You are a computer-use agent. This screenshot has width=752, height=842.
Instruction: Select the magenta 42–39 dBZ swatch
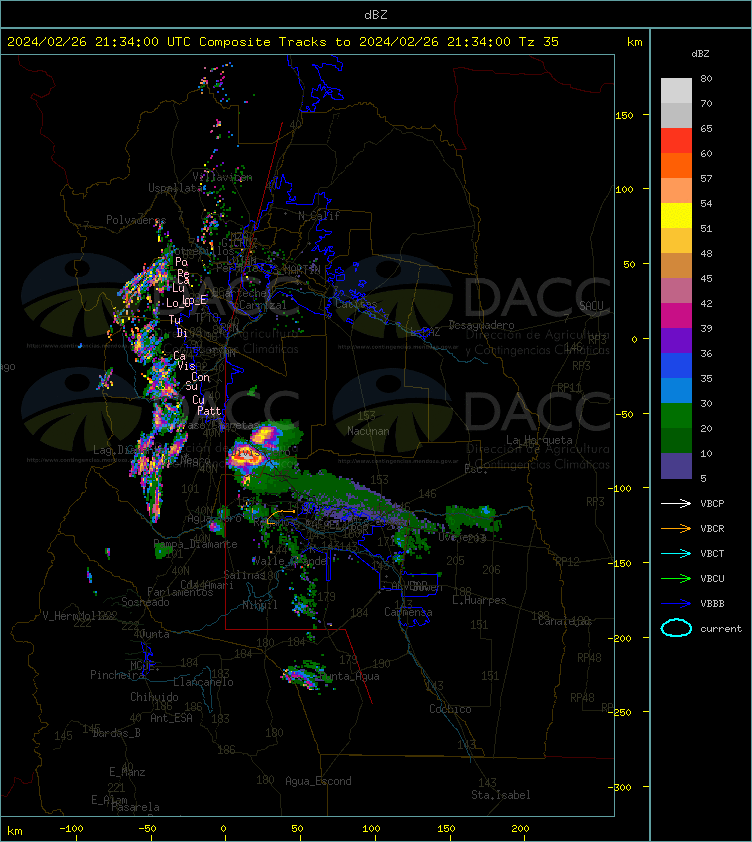(676, 315)
